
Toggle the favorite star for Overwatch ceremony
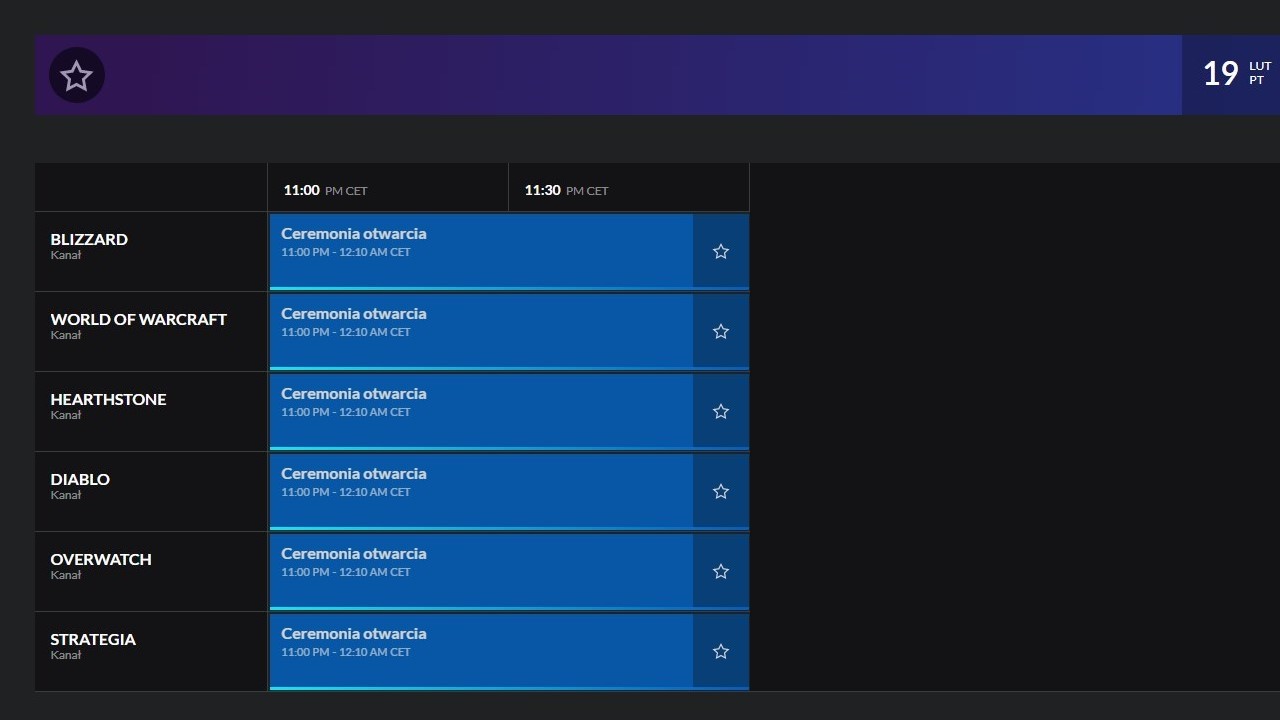pos(720,571)
